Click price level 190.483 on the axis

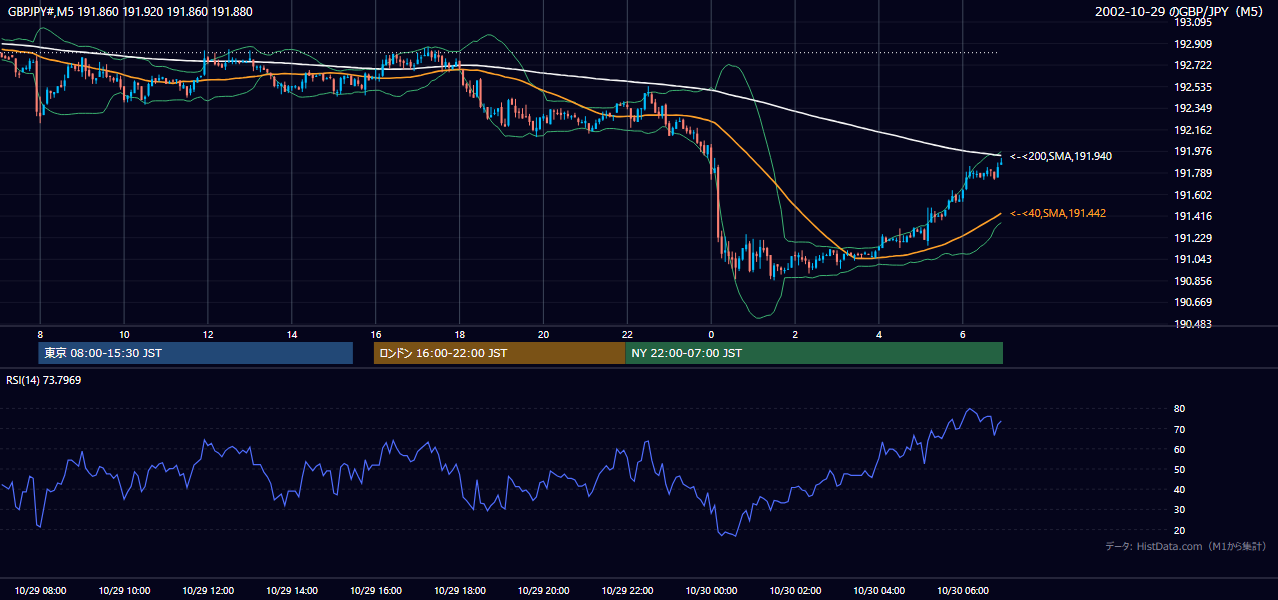pos(1192,324)
